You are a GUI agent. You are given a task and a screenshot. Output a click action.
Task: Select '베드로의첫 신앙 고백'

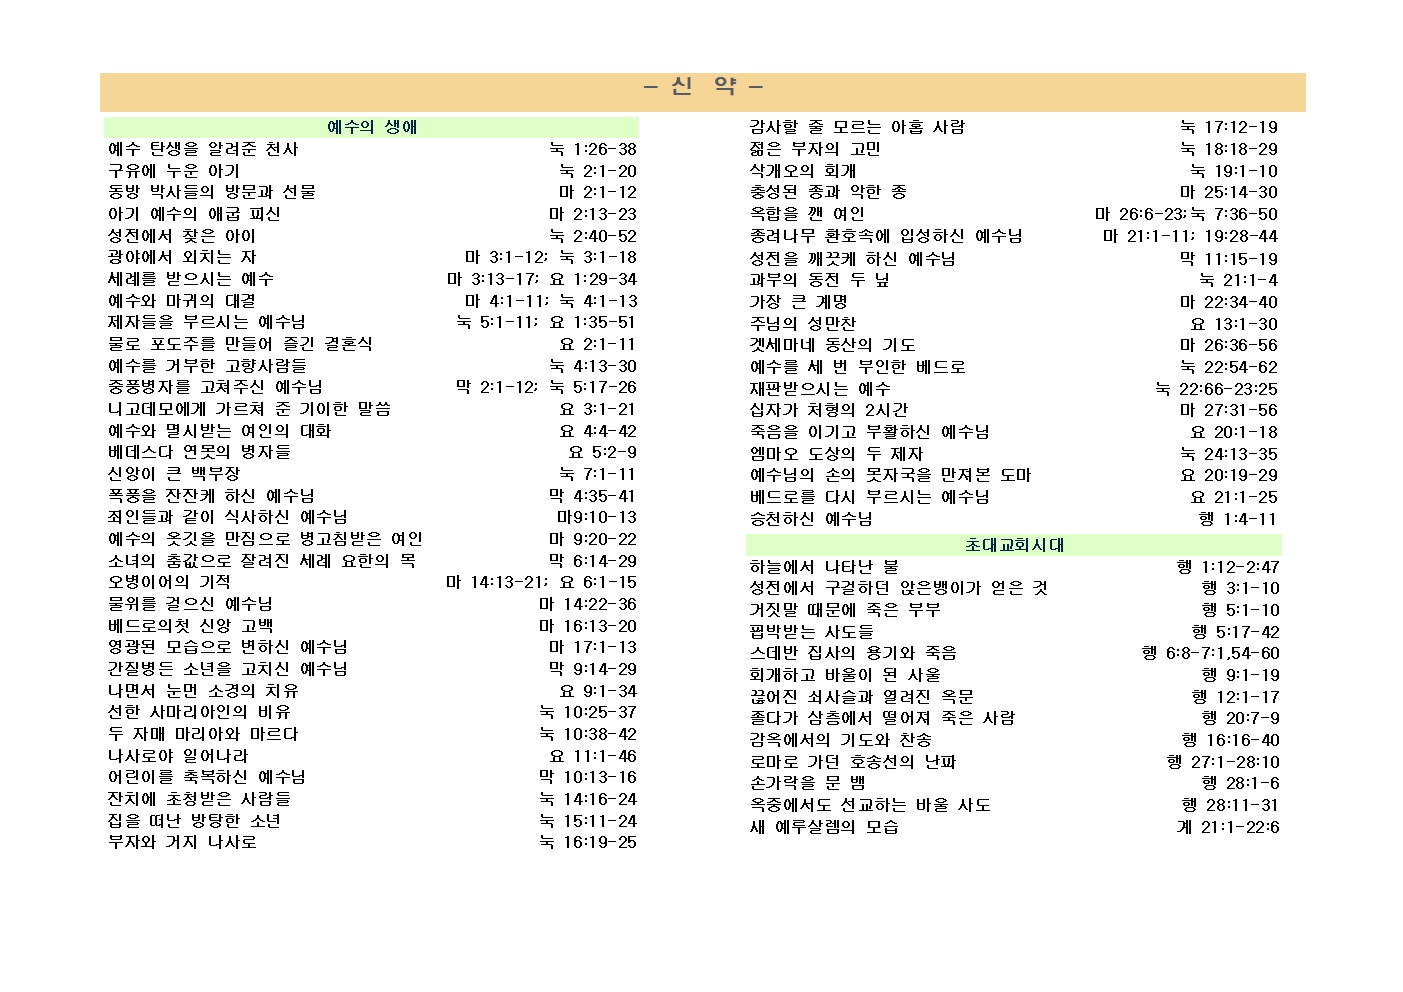coord(190,626)
